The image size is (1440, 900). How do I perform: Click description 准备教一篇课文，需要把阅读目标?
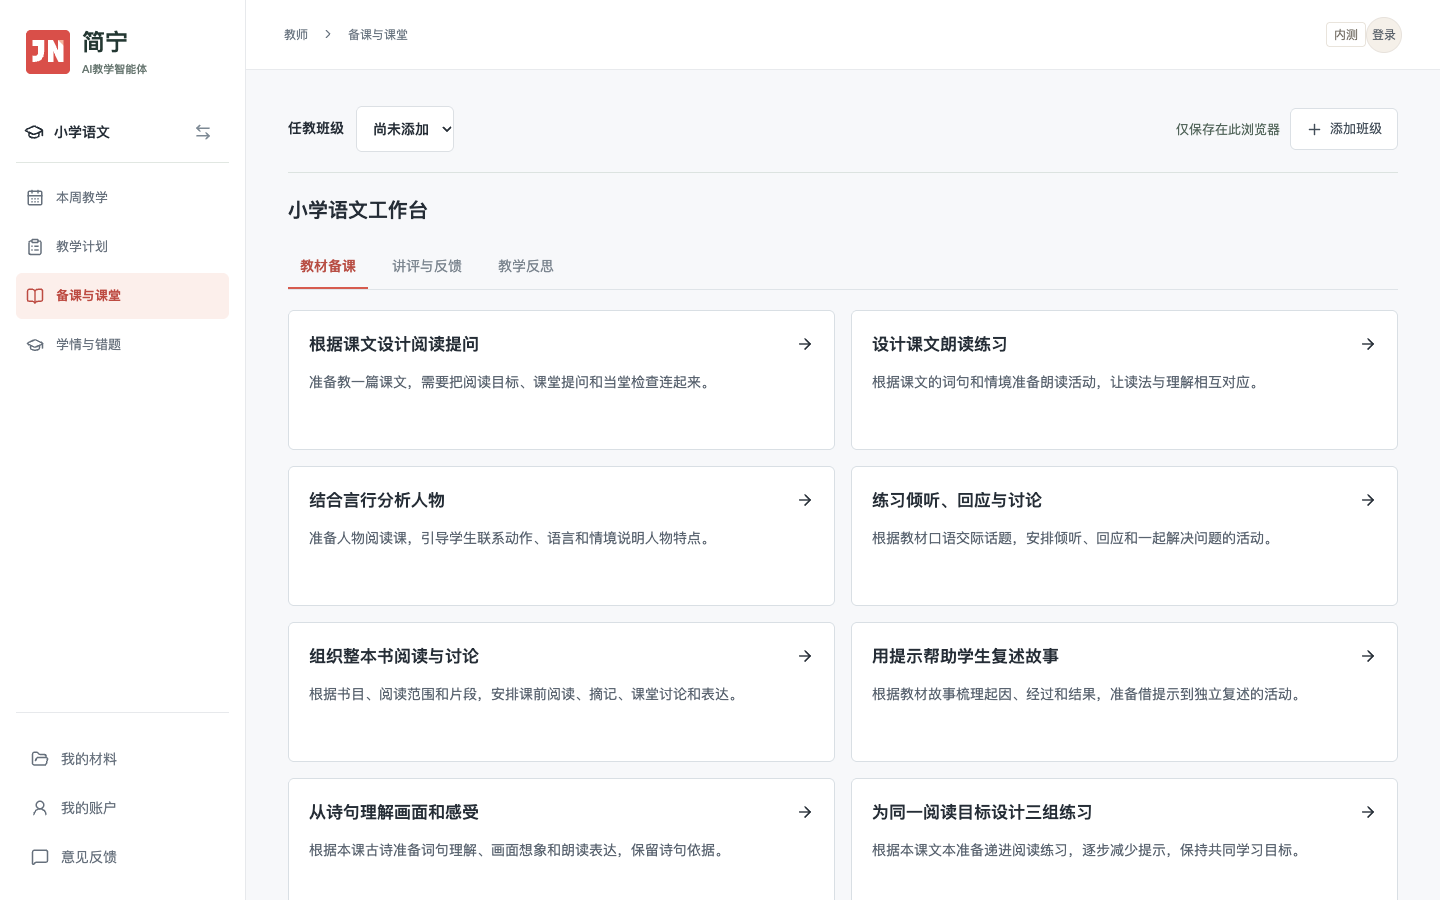[512, 382]
